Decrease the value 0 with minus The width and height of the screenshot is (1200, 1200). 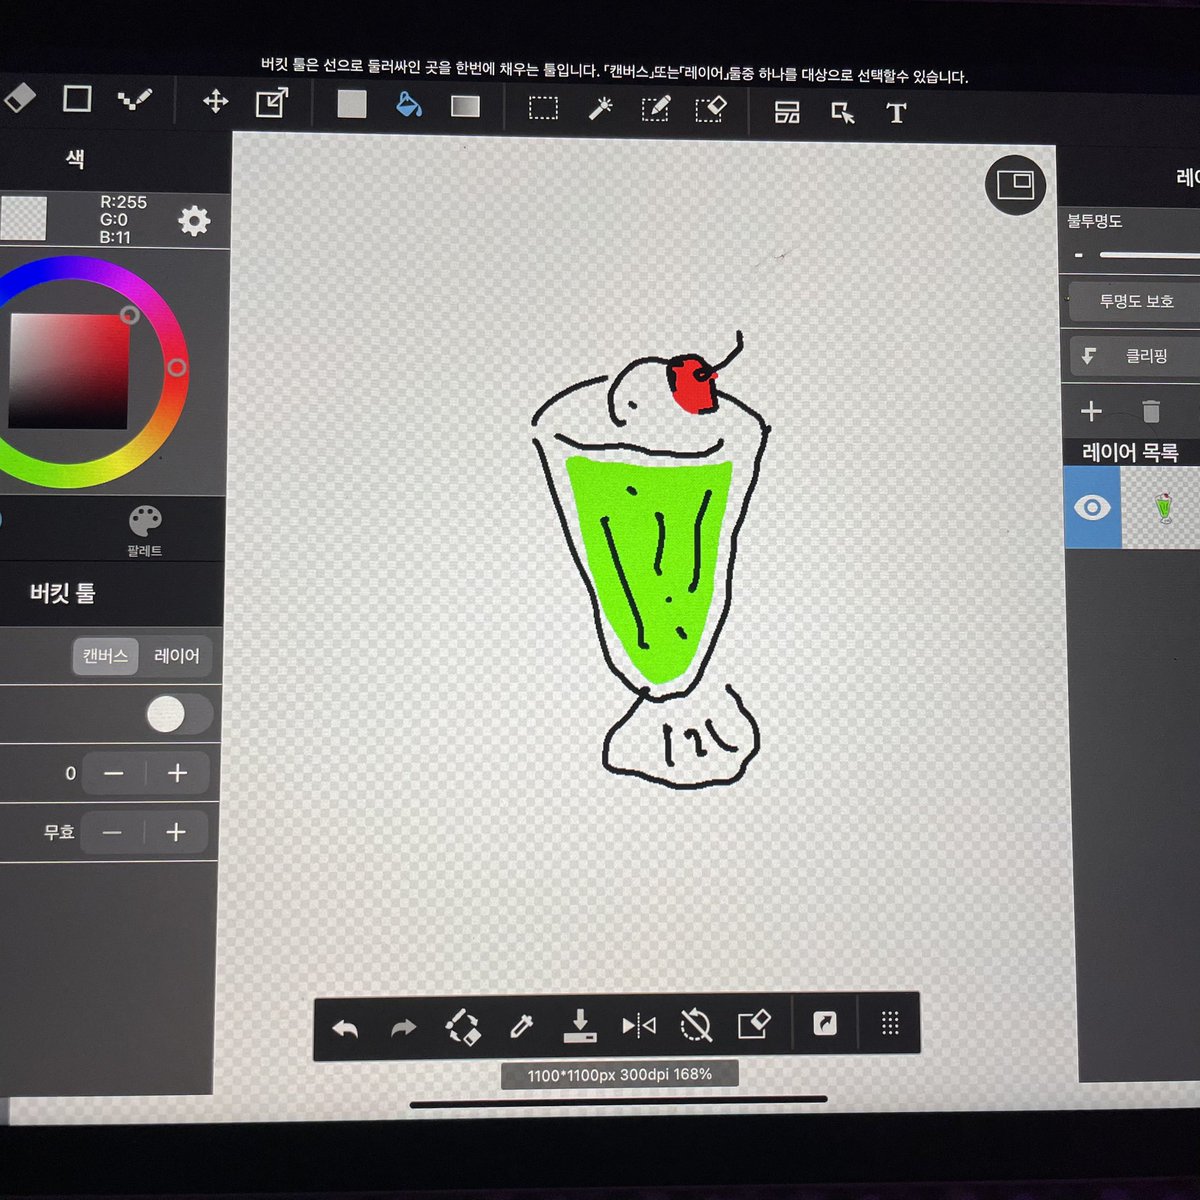114,773
